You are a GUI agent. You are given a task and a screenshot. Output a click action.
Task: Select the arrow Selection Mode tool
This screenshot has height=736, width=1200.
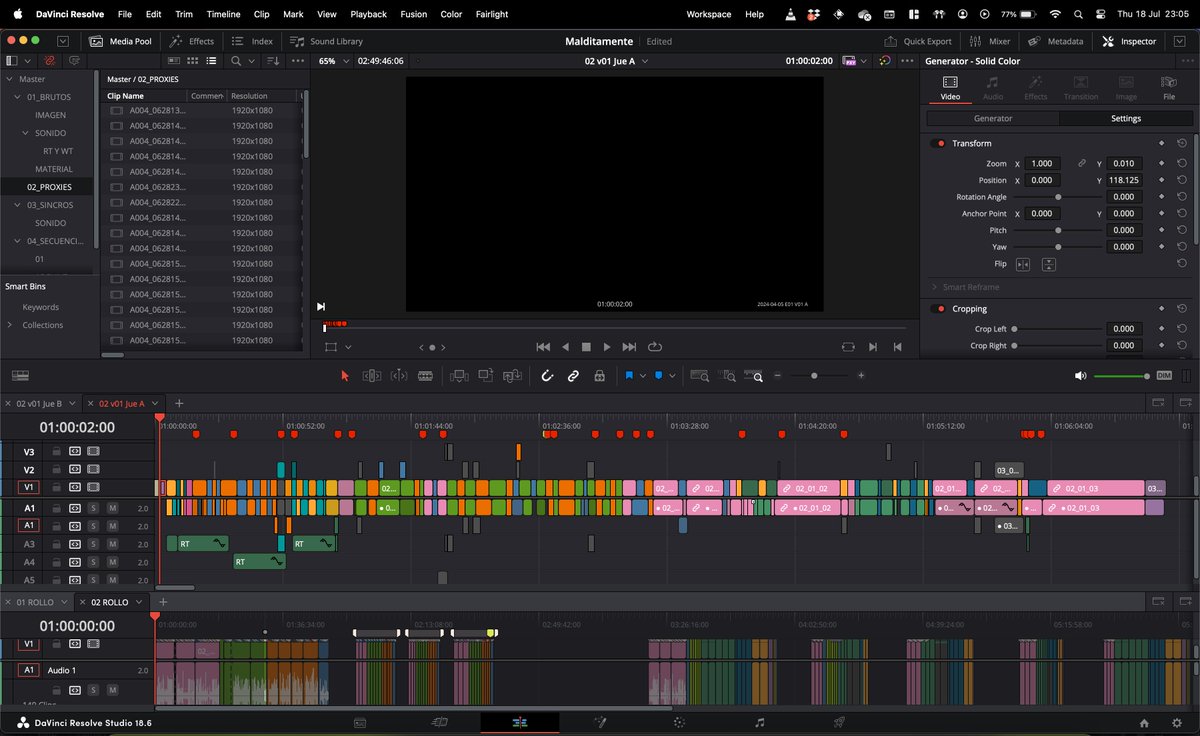click(345, 376)
